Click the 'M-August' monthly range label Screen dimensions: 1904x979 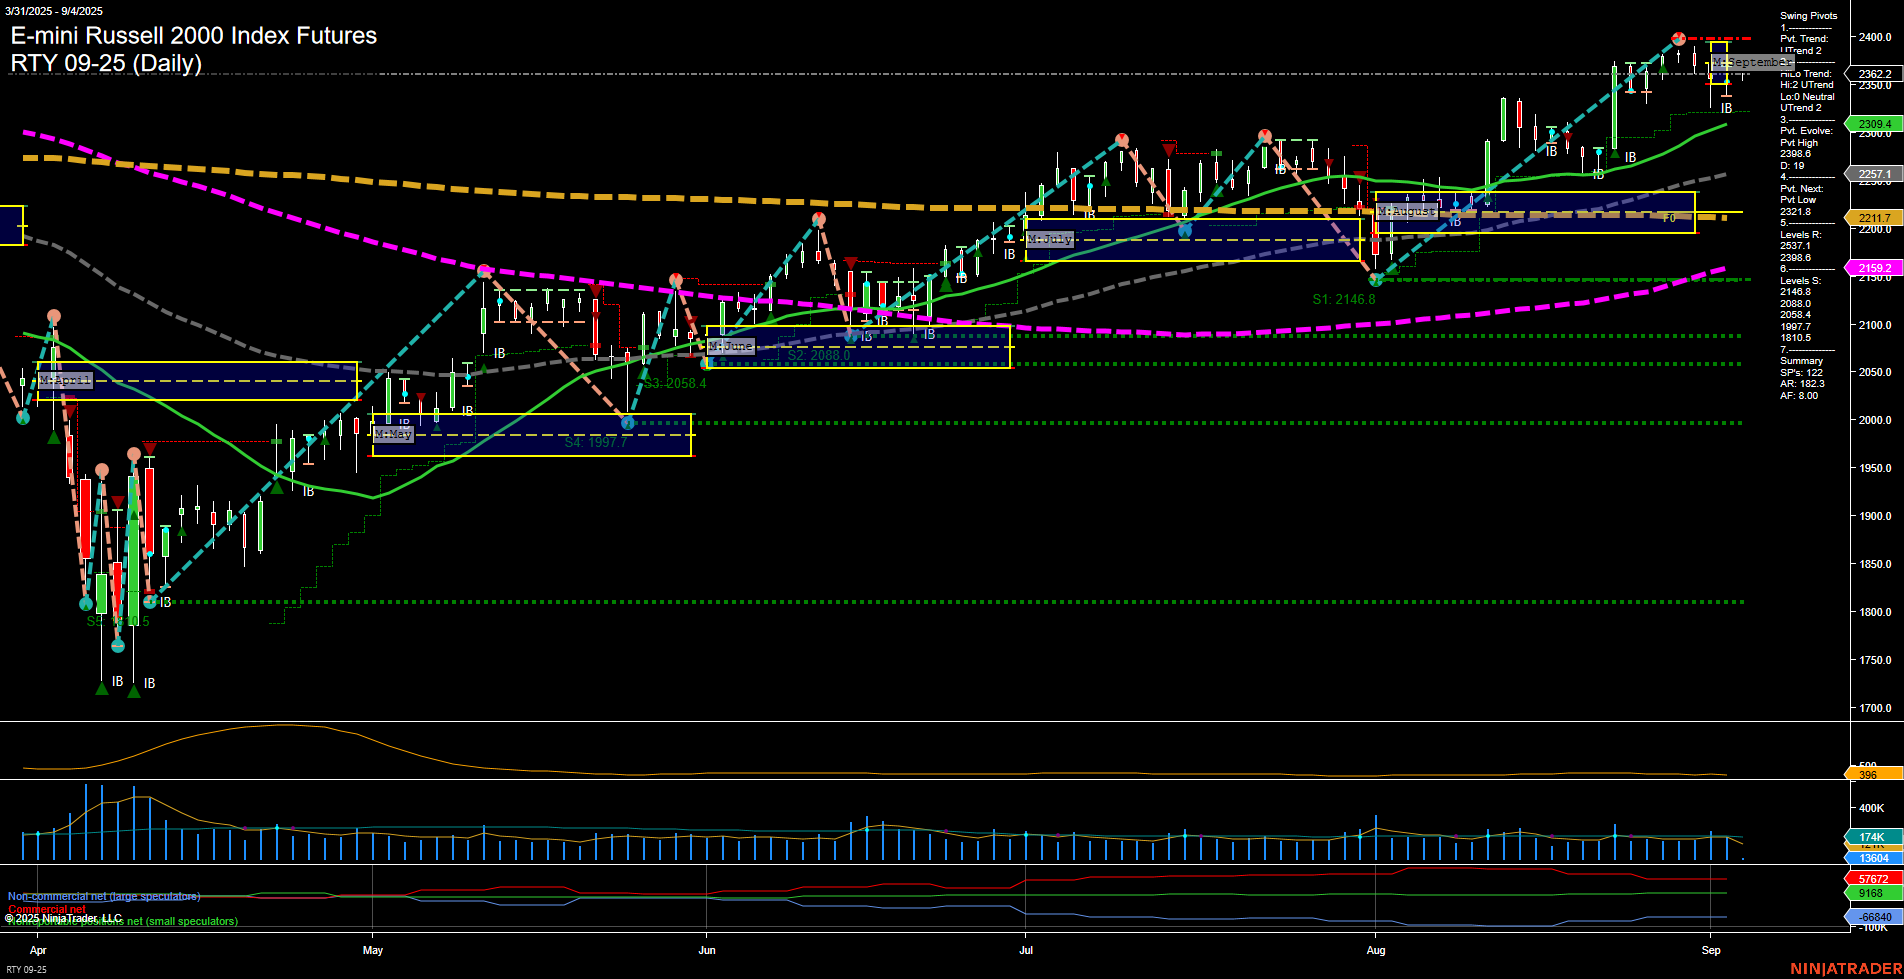(1406, 212)
